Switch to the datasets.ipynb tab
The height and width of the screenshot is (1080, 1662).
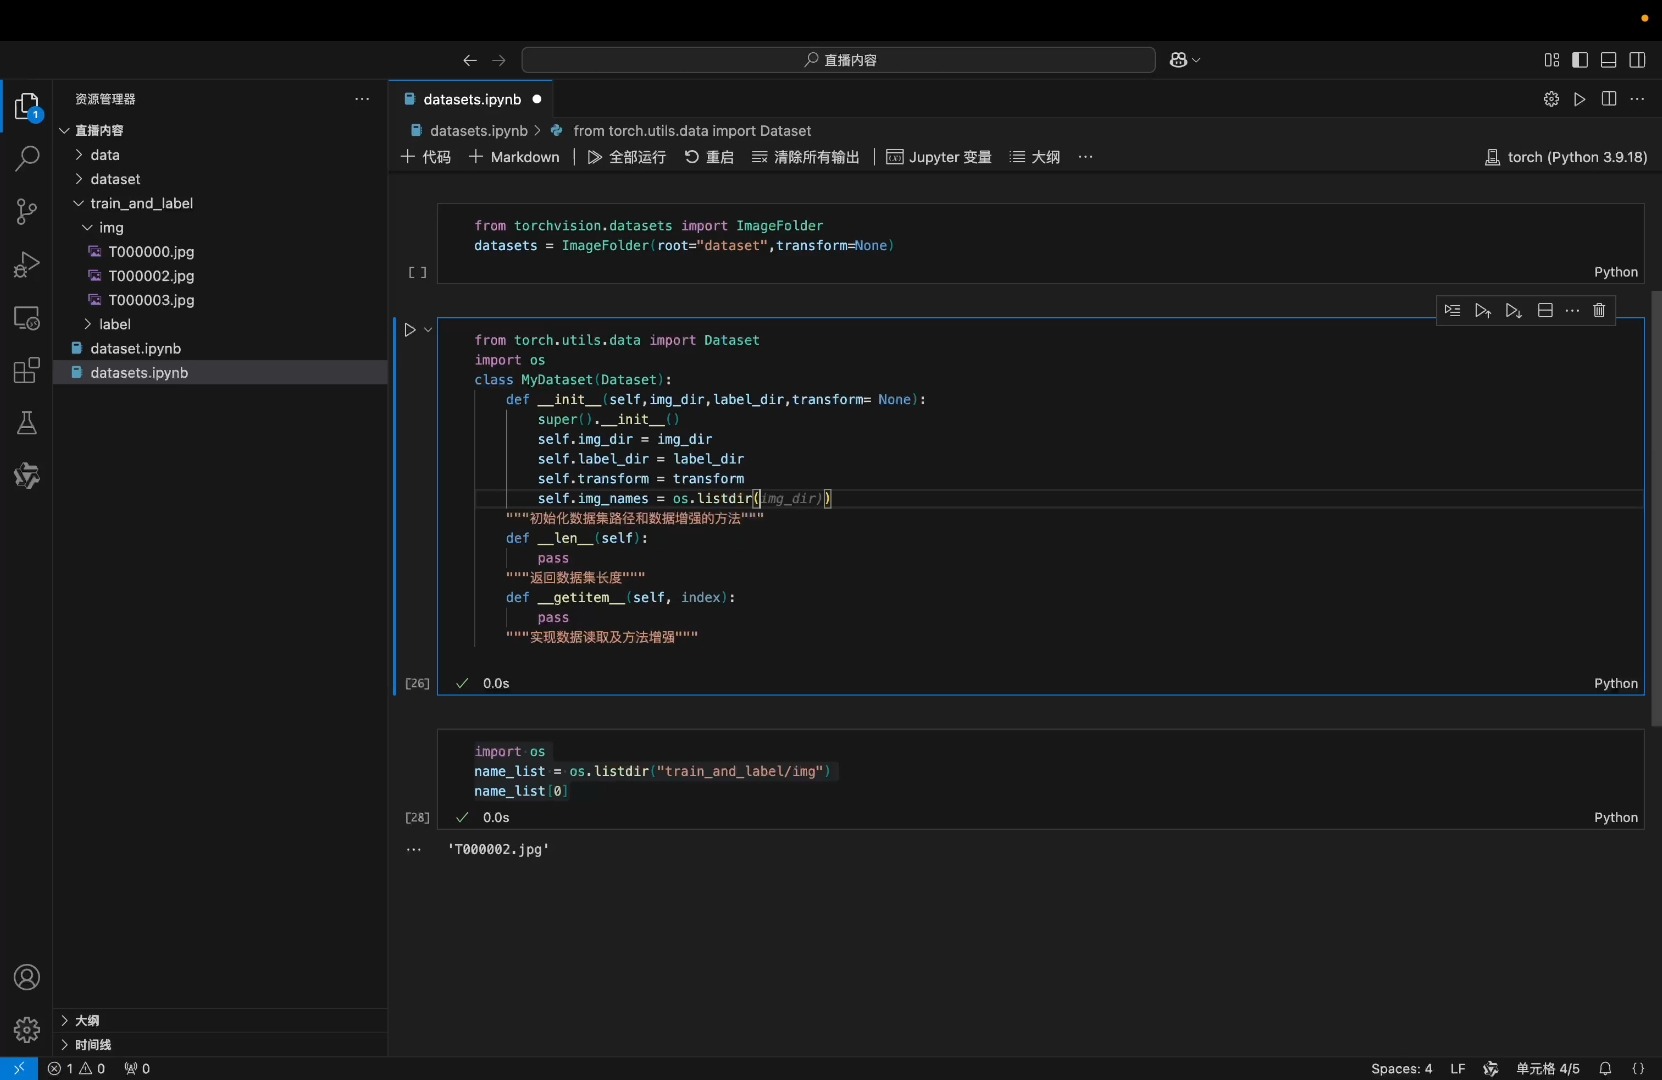(471, 99)
